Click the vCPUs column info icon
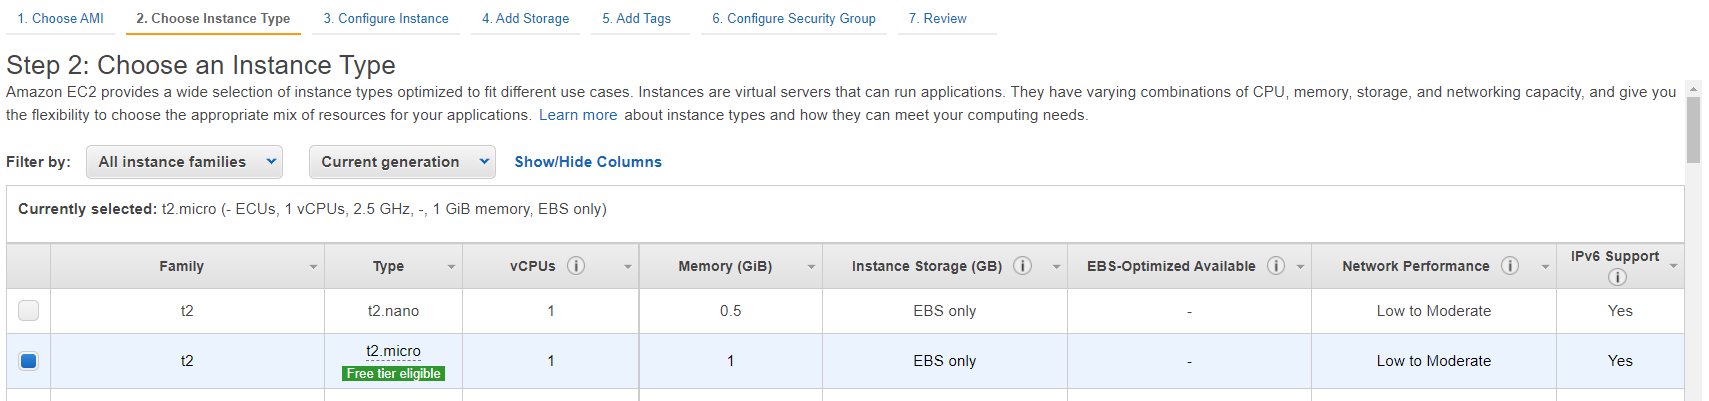The width and height of the screenshot is (1709, 401). point(576,266)
